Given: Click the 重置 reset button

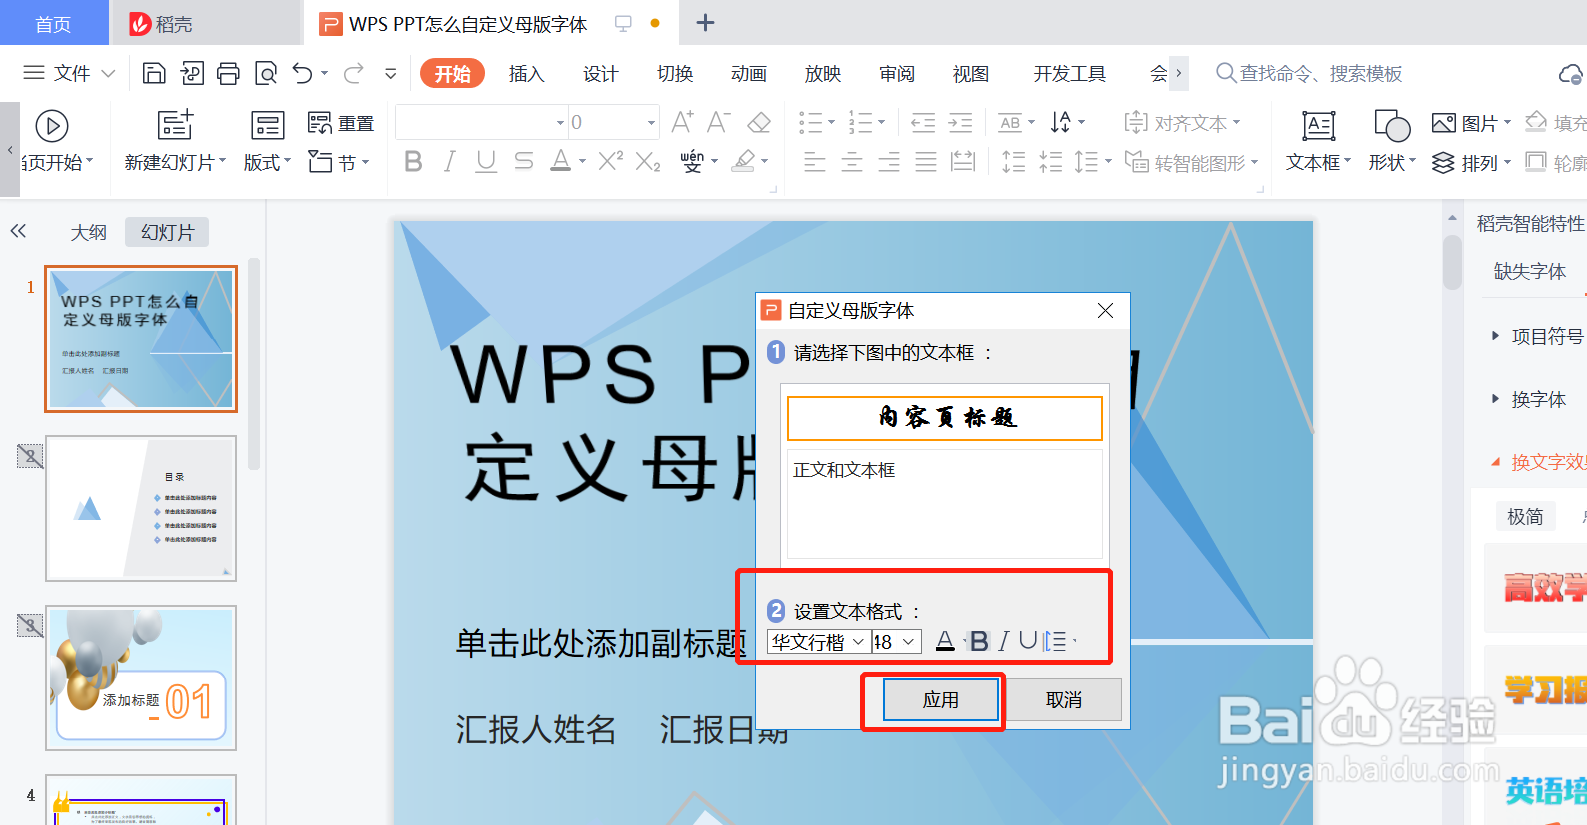Looking at the screenshot, I should coord(341,123).
